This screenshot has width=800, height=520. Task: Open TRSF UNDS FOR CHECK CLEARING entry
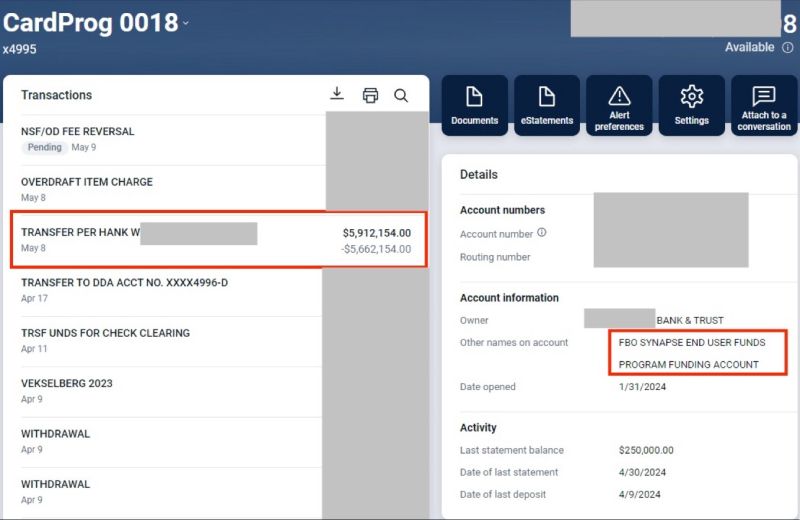105,333
